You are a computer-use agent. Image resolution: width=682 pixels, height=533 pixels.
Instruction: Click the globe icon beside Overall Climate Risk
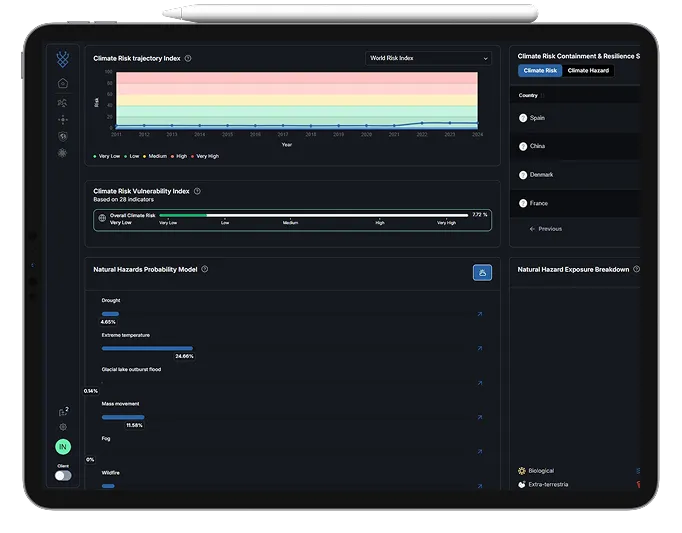[102, 218]
